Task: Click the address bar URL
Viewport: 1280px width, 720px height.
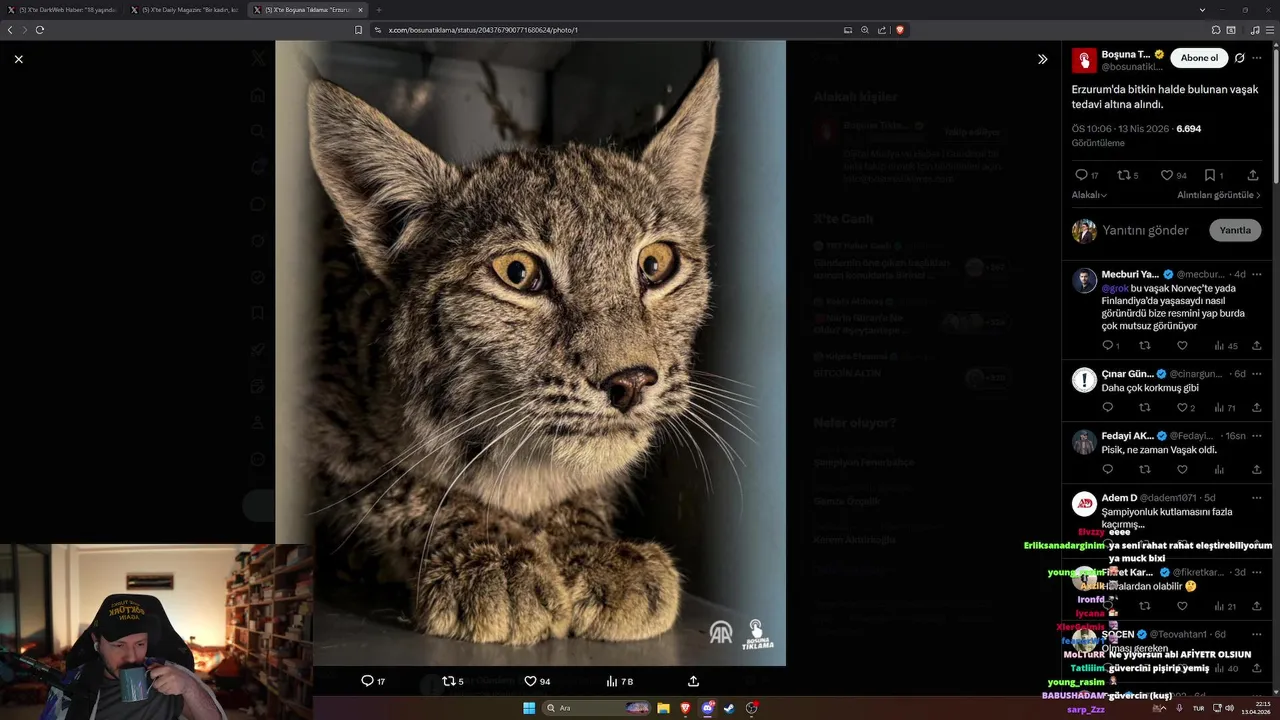Action: click(x=483, y=30)
